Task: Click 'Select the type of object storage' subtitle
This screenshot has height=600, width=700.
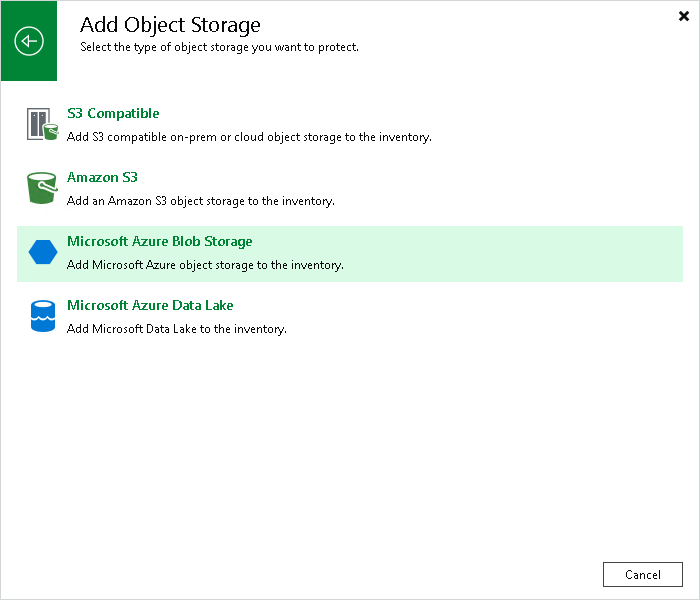Action: tap(219, 47)
